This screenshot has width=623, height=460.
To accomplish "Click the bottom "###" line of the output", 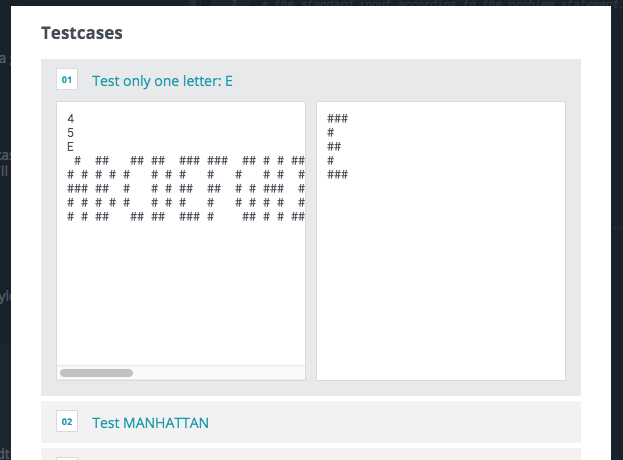I will tap(337, 174).
